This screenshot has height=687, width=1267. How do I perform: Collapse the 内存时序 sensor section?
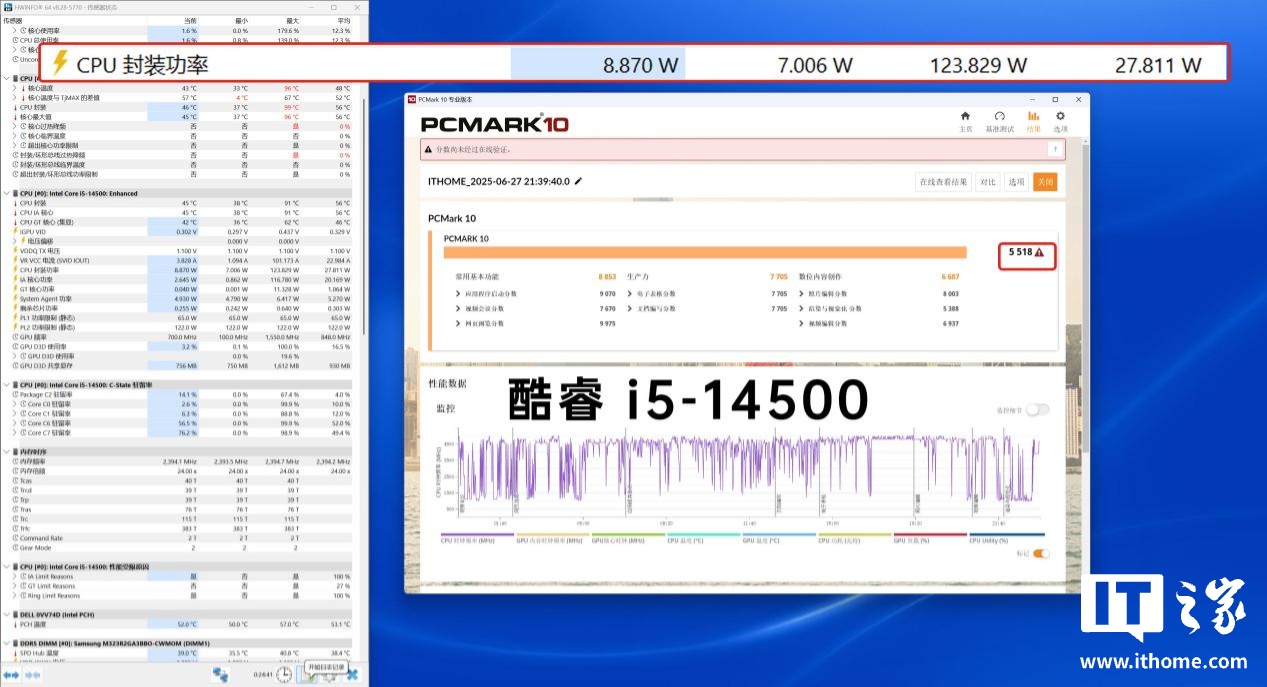6,452
